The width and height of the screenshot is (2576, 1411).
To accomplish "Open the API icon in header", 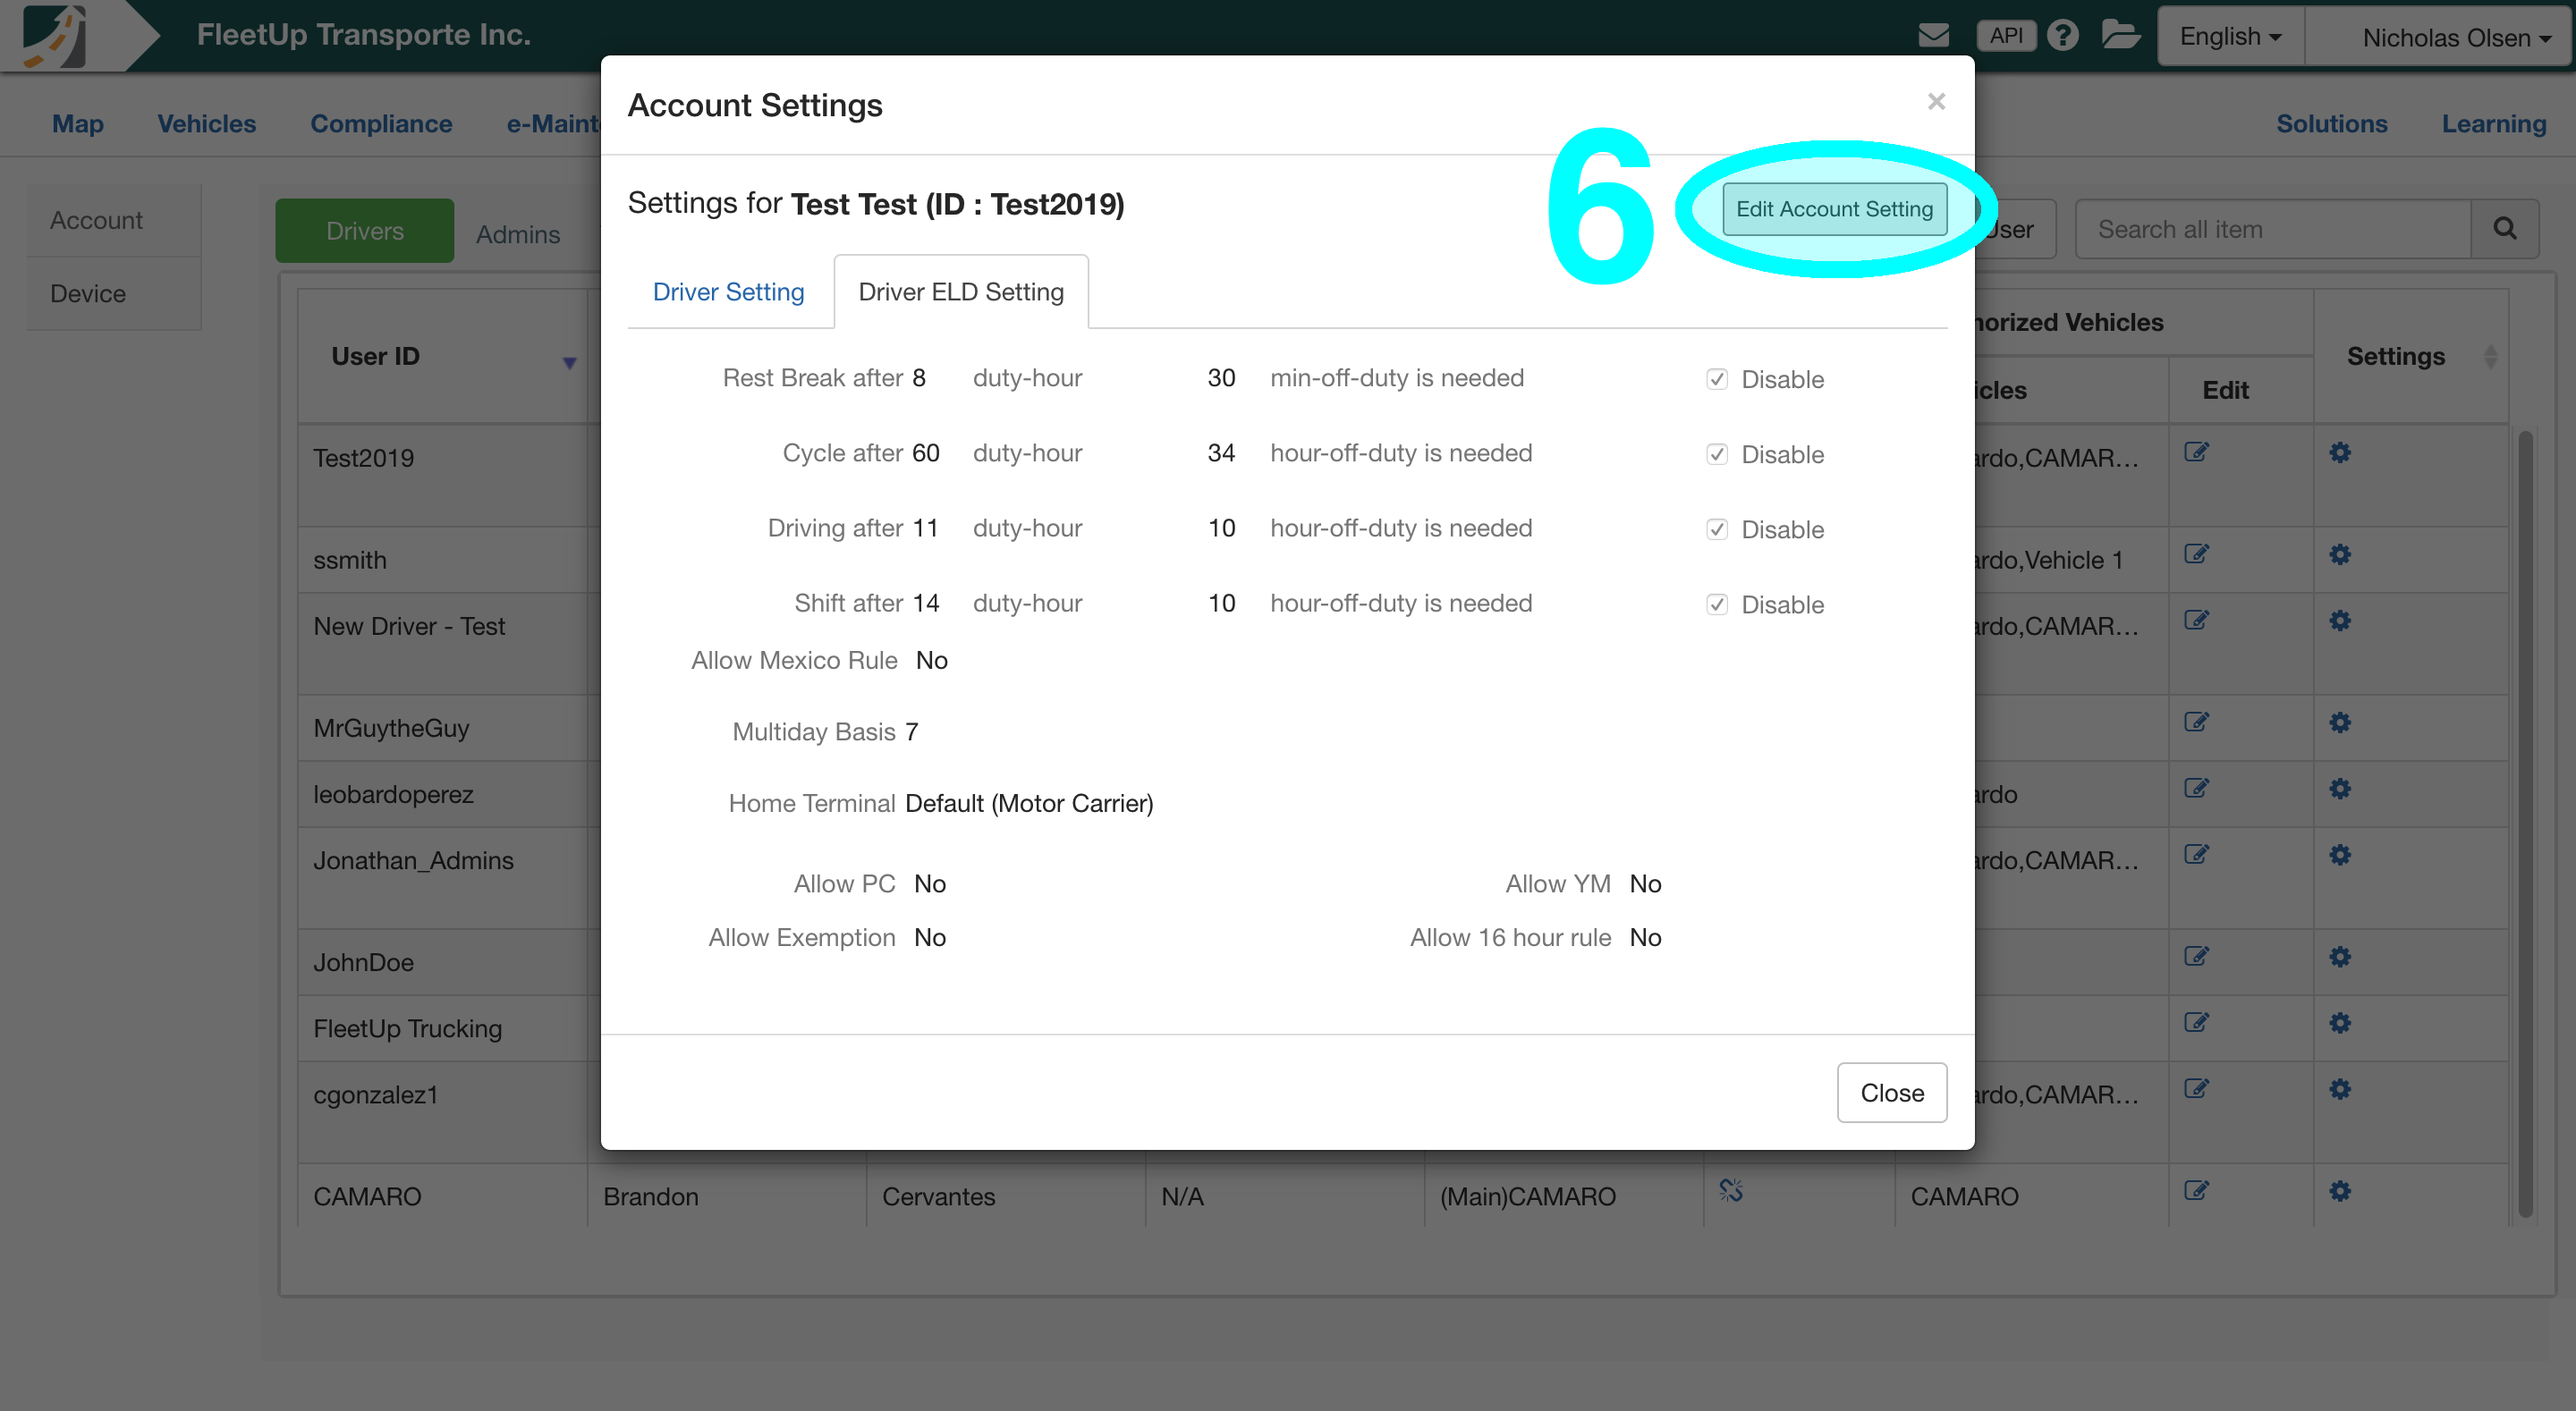I will click(2005, 36).
